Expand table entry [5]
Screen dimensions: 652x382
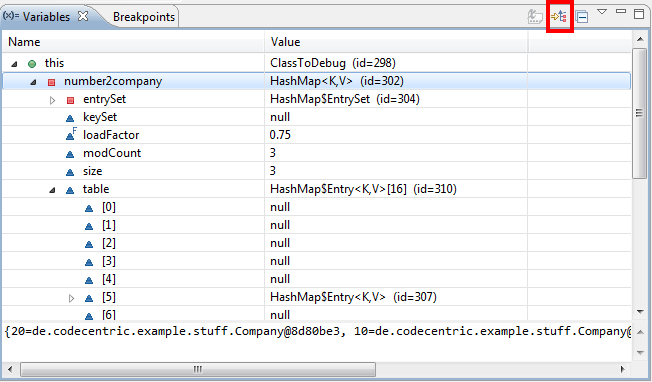pos(72,298)
